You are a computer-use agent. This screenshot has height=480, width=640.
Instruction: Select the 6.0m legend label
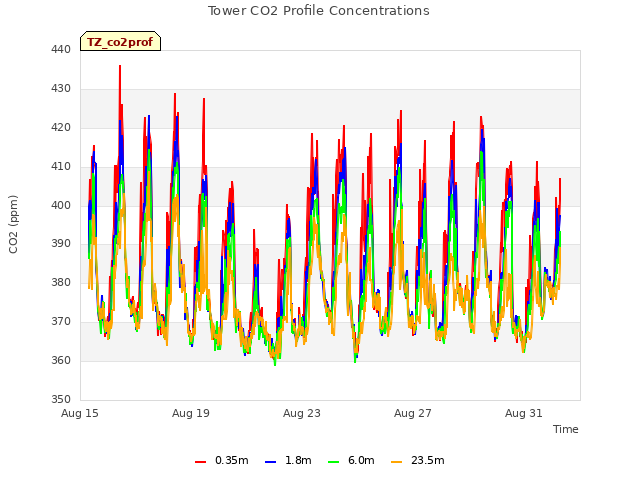pyautogui.click(x=361, y=460)
